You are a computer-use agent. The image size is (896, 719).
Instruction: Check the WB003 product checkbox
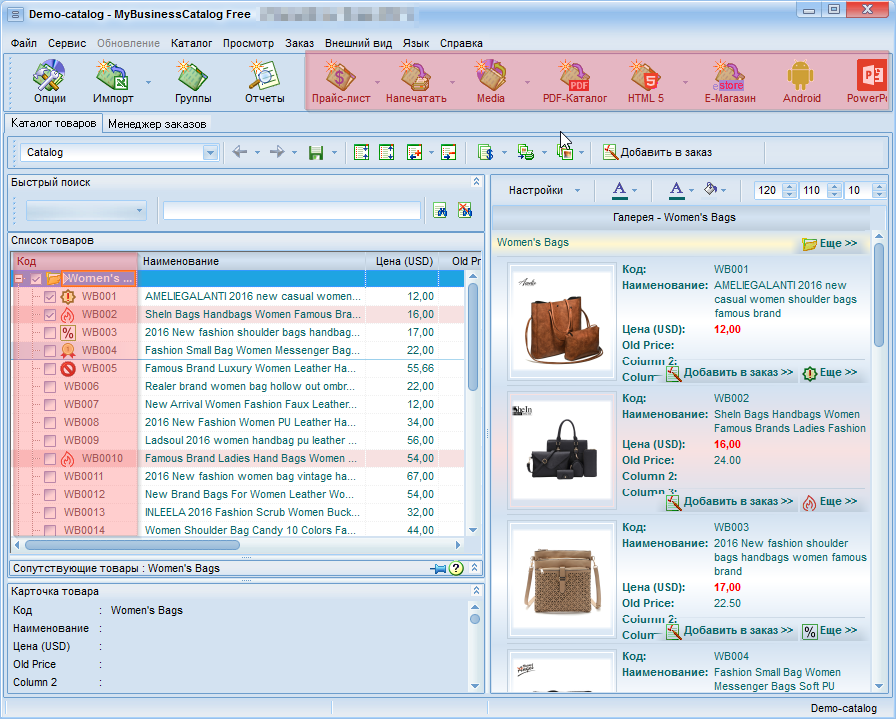click(x=50, y=333)
